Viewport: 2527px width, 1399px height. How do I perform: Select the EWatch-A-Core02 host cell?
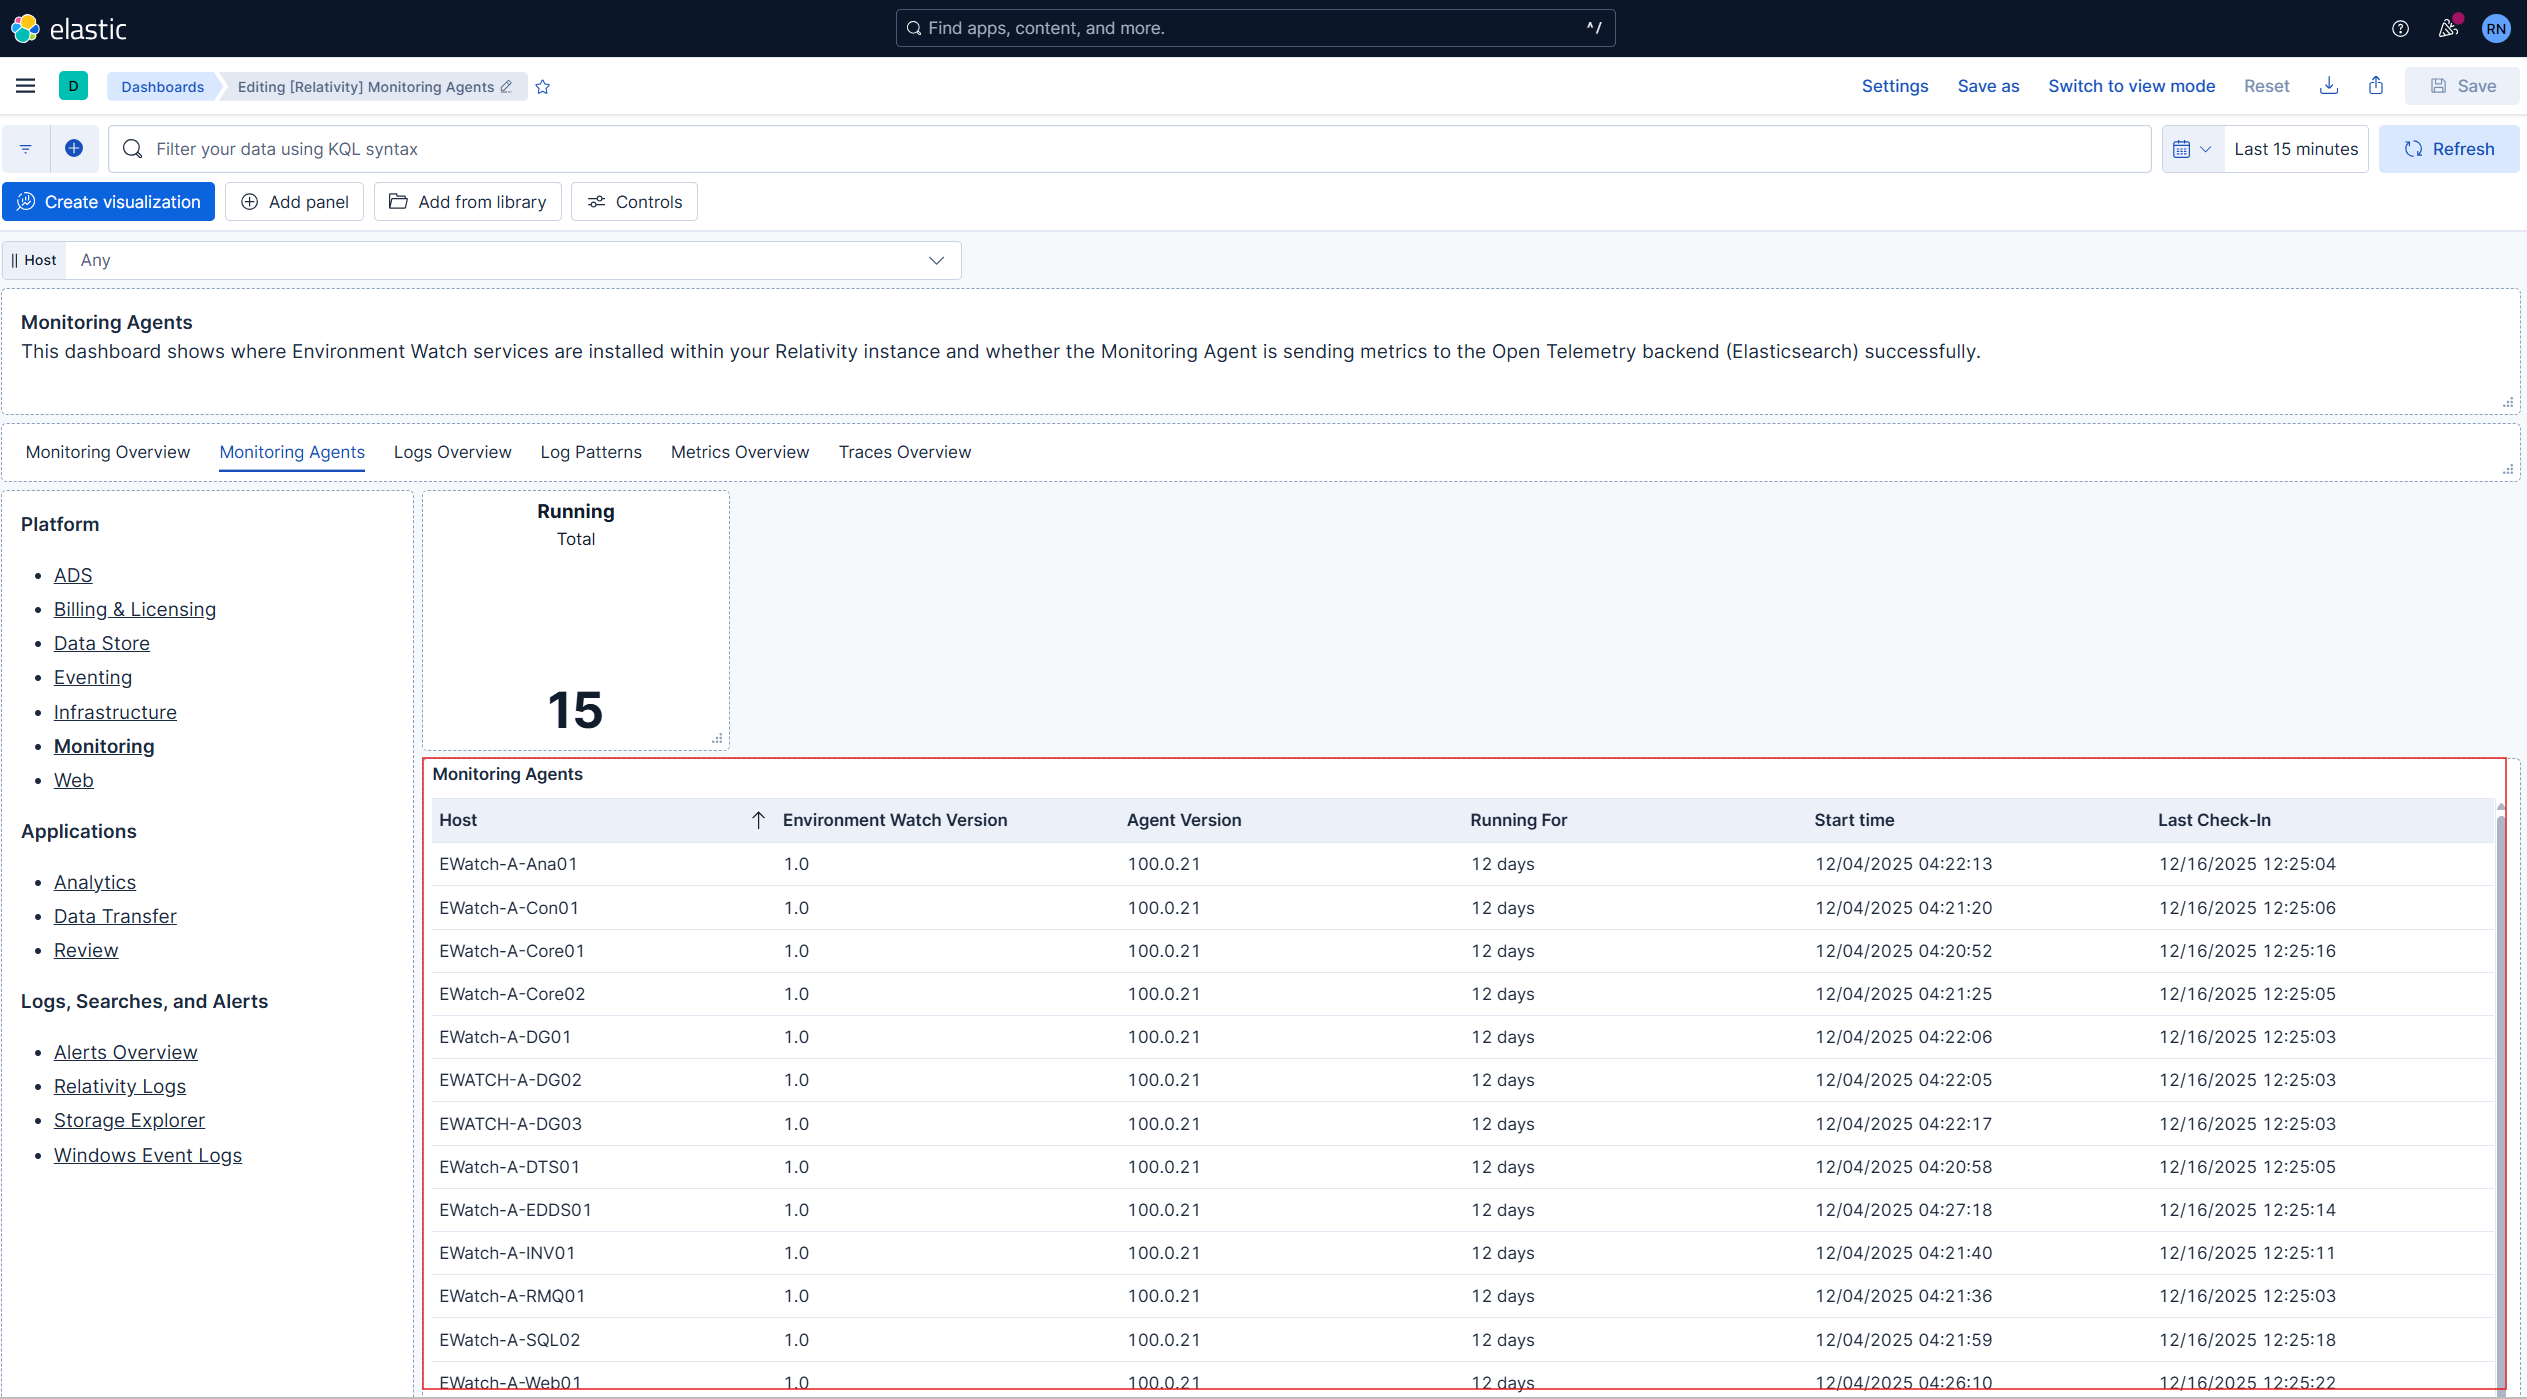coord(604,994)
